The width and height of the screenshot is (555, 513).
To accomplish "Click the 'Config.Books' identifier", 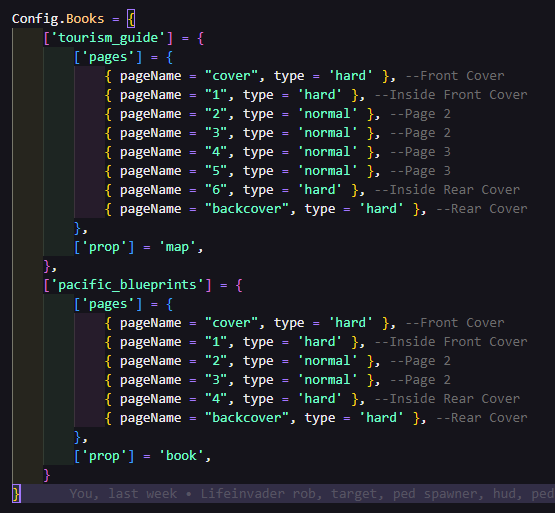I will (58, 19).
